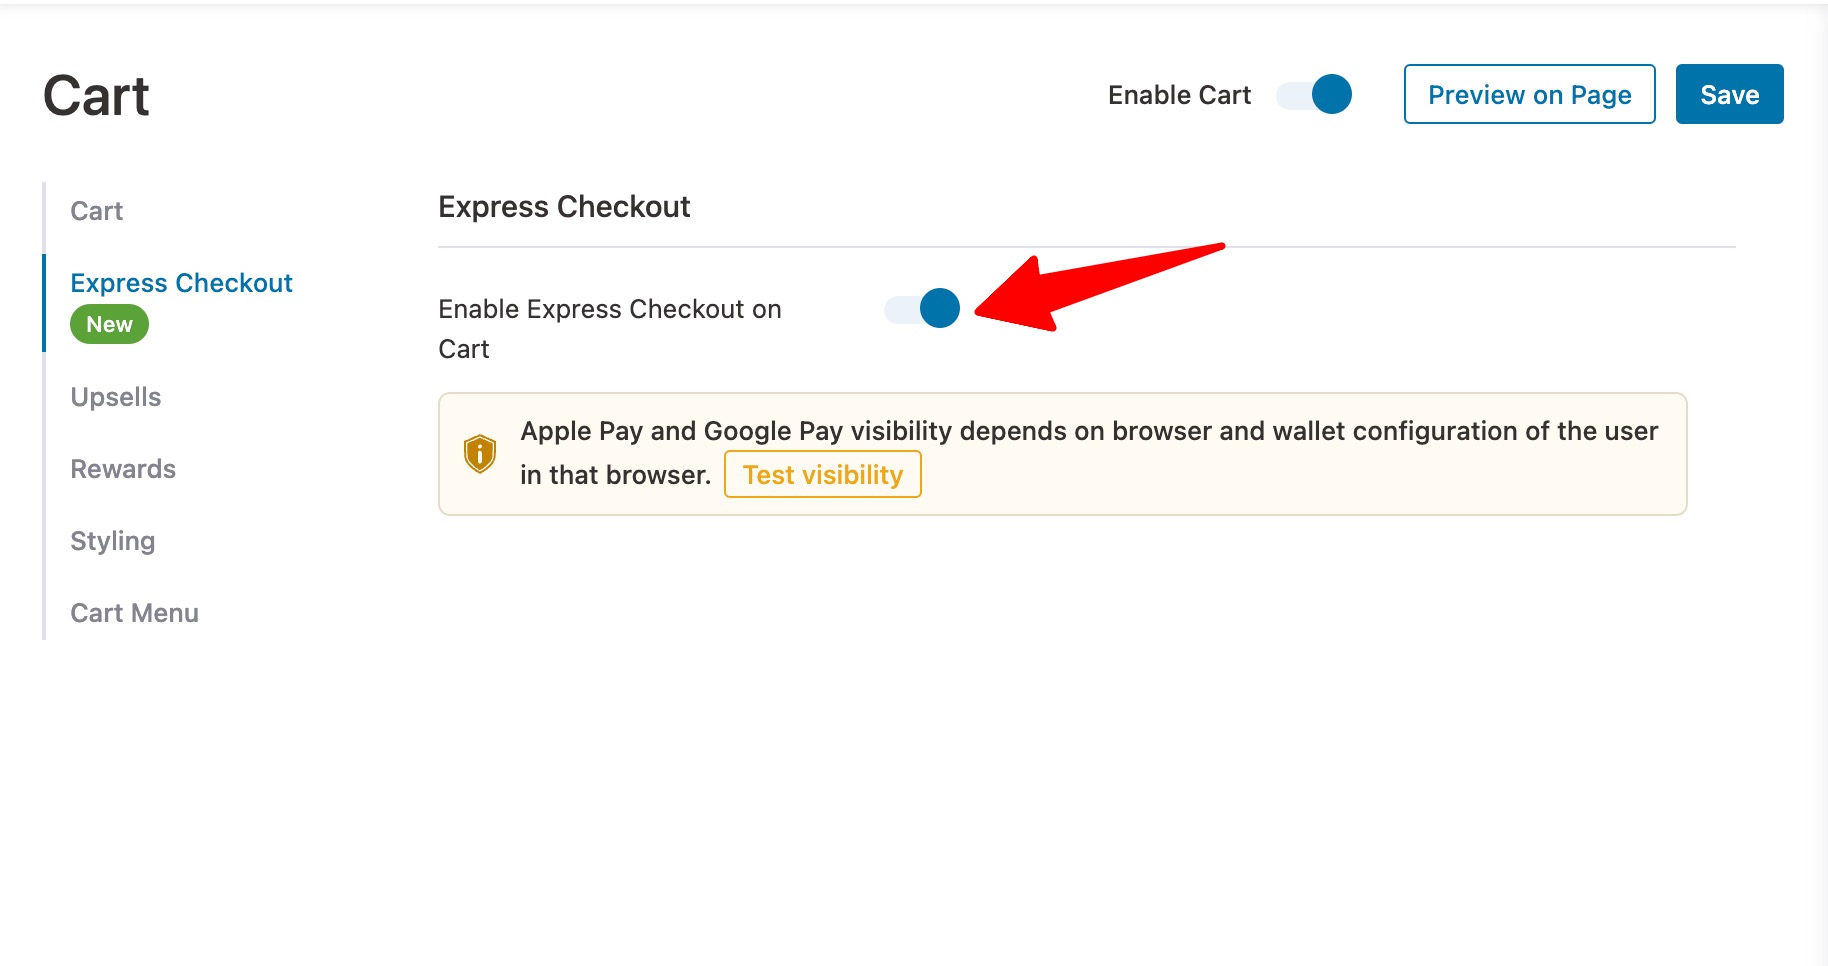Select the Upsells sidebar item
The width and height of the screenshot is (1828, 966).
[x=115, y=397]
